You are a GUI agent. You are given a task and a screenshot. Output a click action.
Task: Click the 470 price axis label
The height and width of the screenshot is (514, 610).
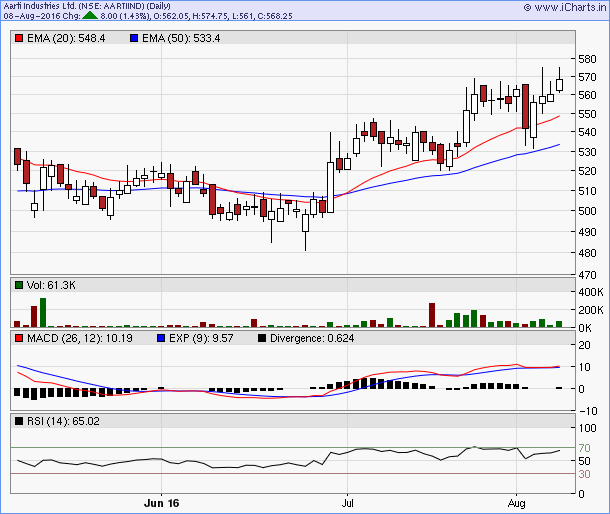(x=587, y=275)
